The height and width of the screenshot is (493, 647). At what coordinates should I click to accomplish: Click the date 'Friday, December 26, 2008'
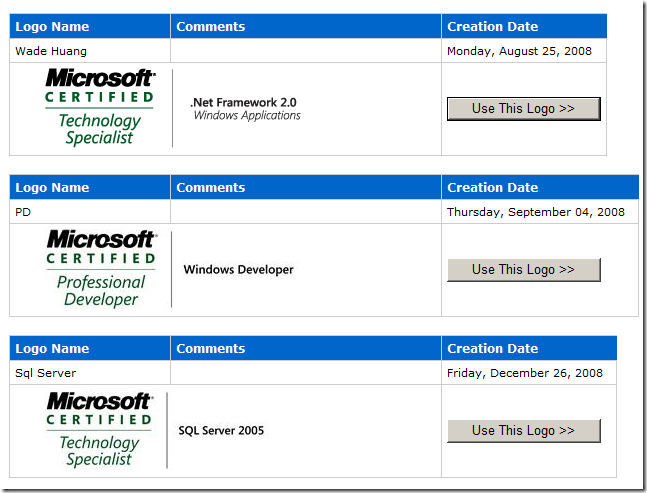(524, 373)
